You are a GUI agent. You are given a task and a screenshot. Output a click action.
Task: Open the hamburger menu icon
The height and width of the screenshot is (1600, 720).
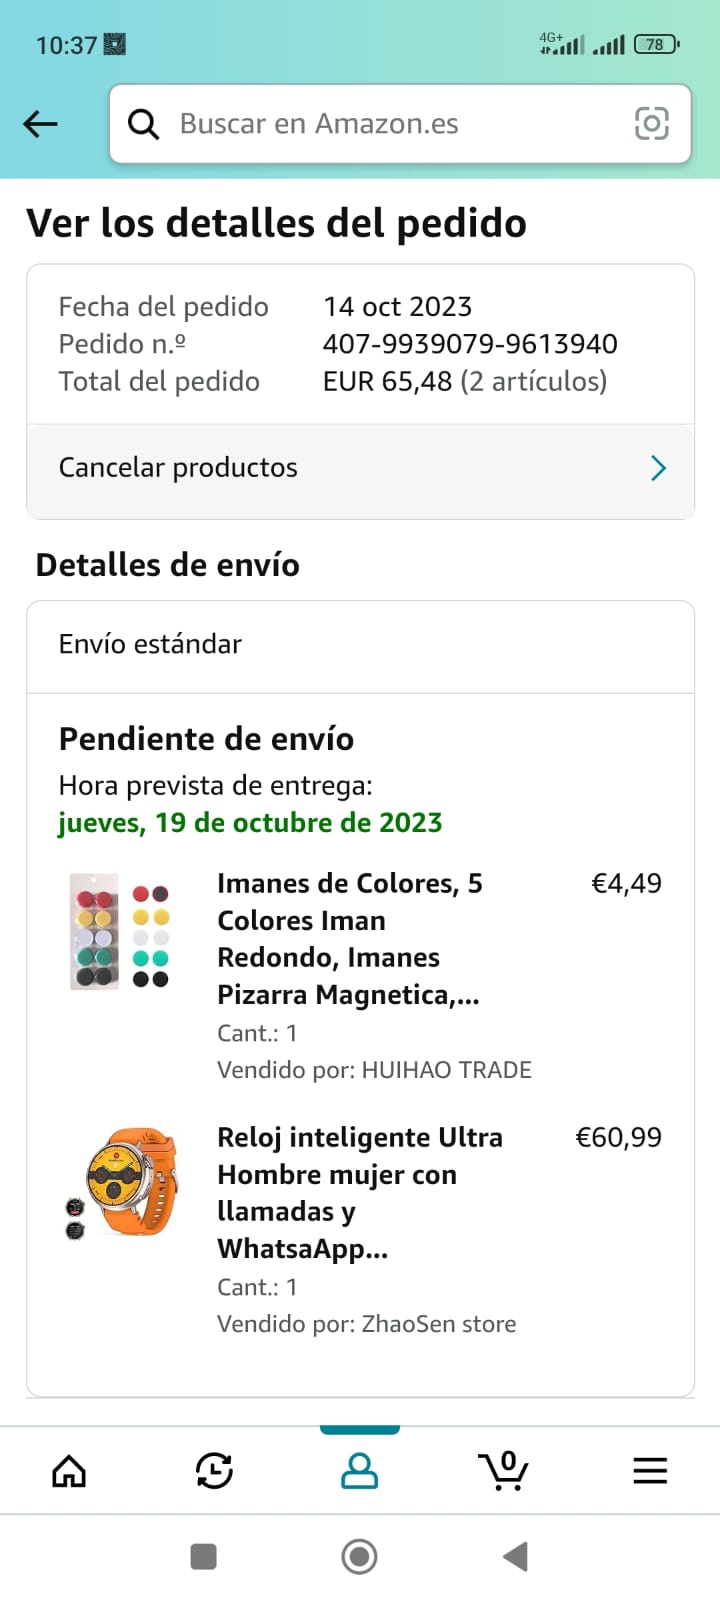click(650, 1471)
